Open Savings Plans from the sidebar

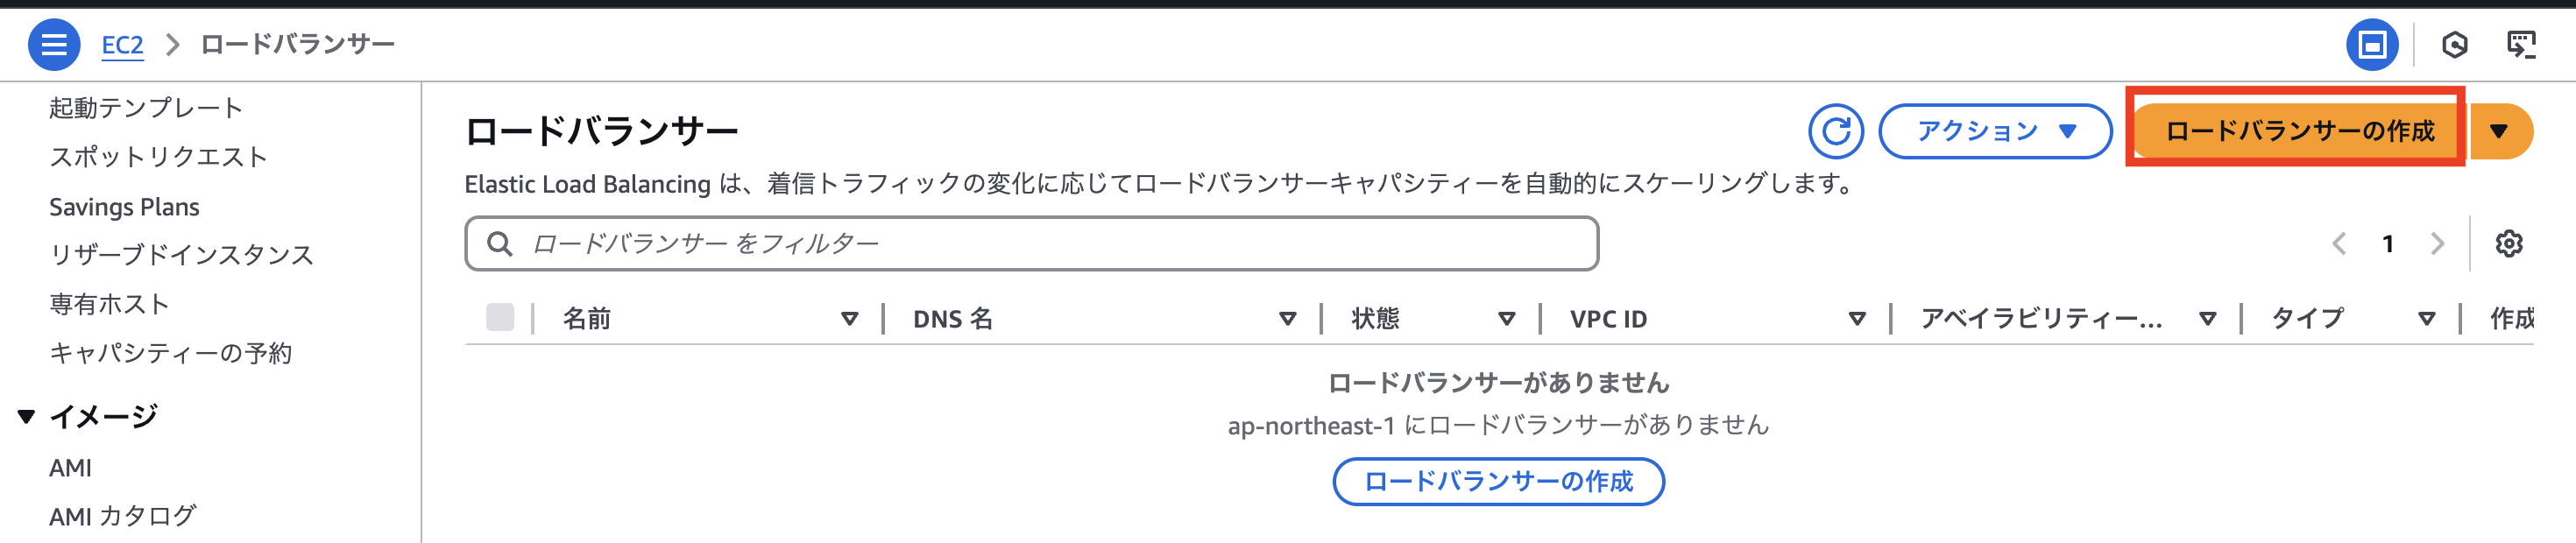point(124,207)
